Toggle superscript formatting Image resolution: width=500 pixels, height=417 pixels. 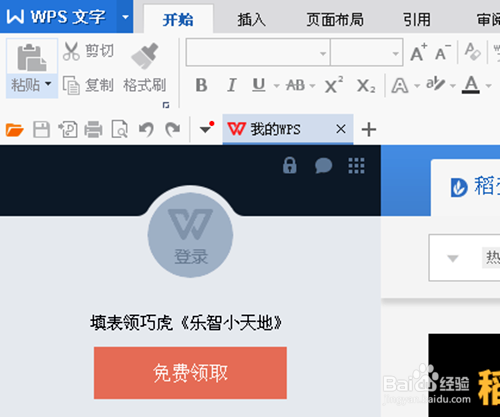coord(334,85)
